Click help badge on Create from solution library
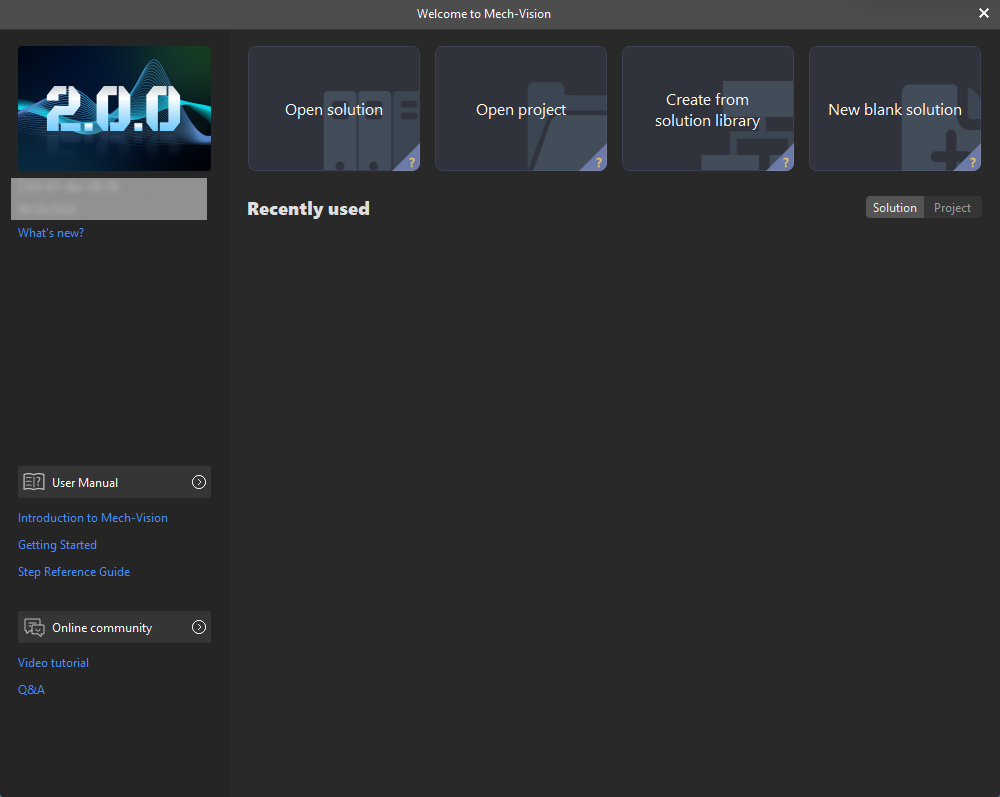 [x=785, y=162]
